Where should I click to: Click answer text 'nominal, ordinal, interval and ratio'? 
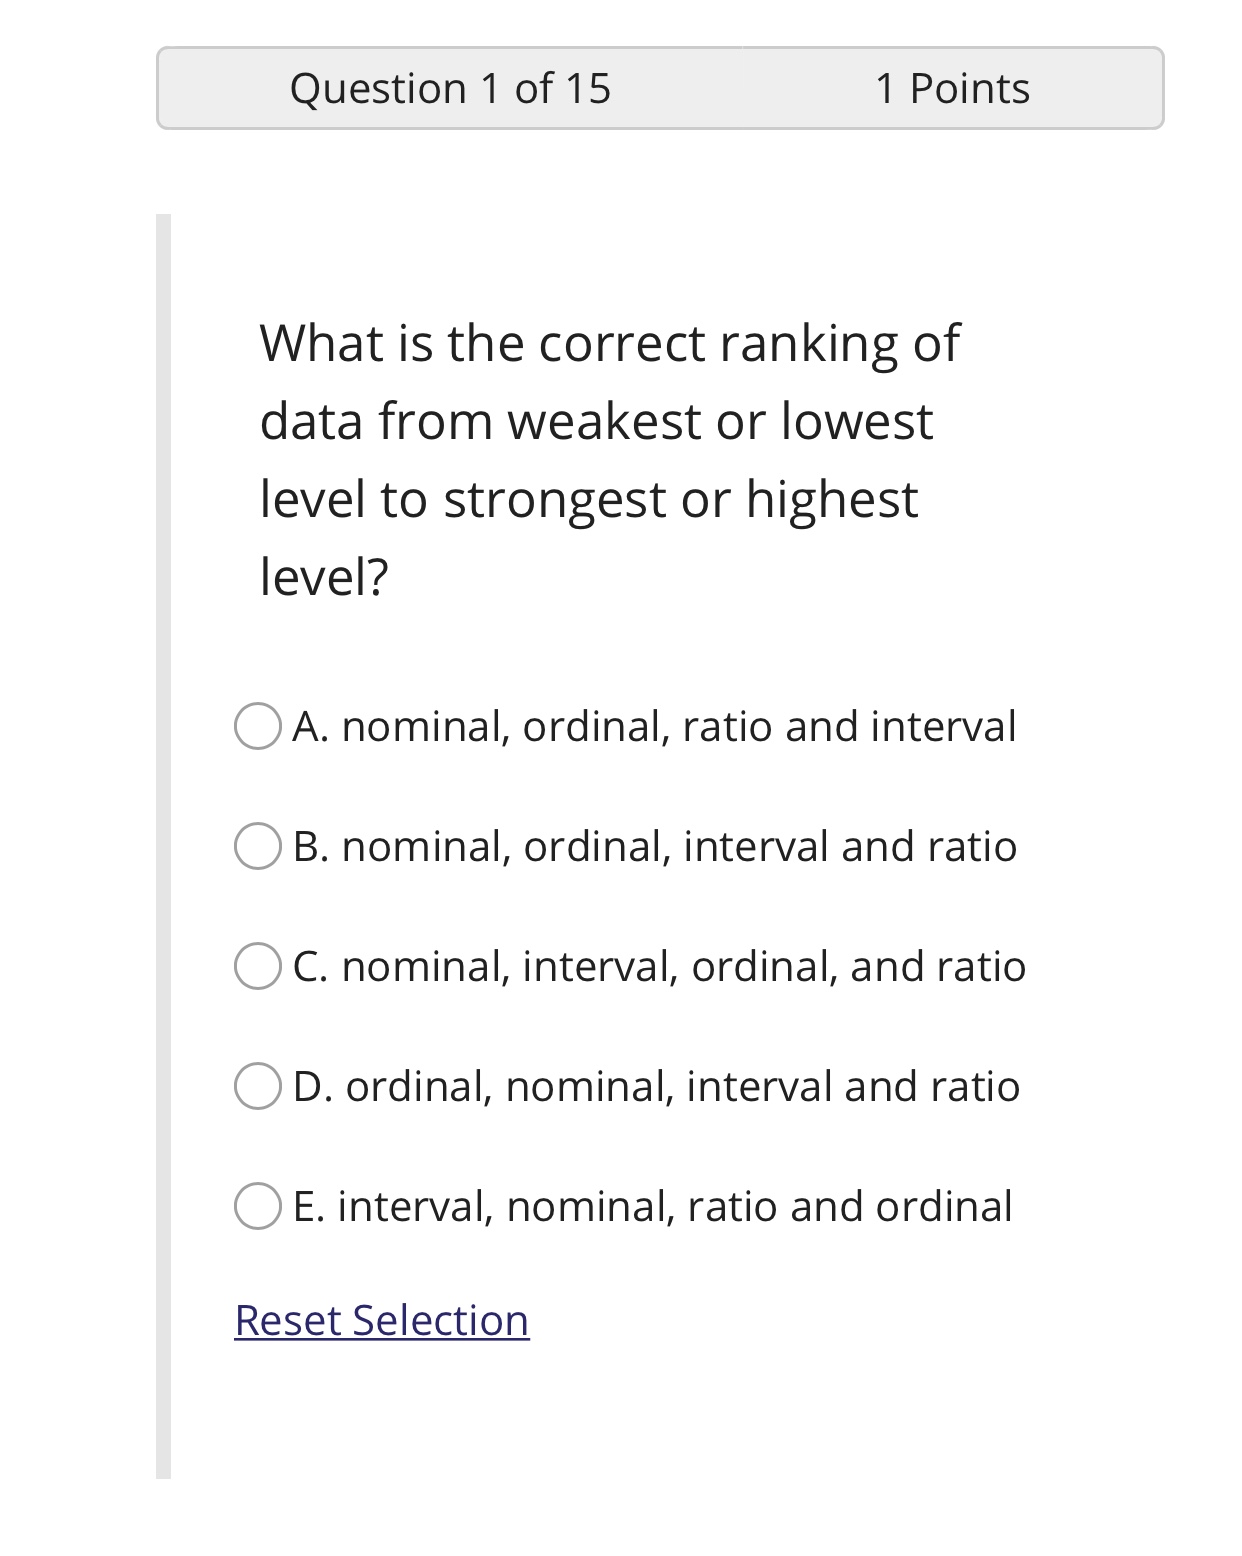click(679, 846)
